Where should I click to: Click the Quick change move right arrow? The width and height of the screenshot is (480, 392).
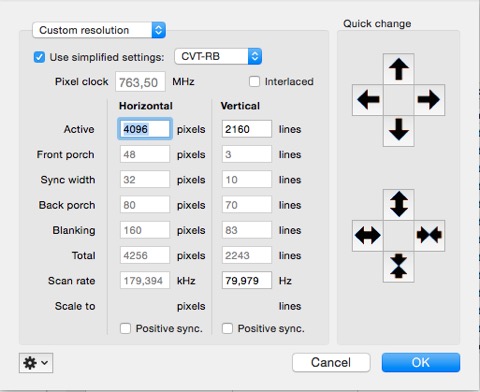click(429, 100)
